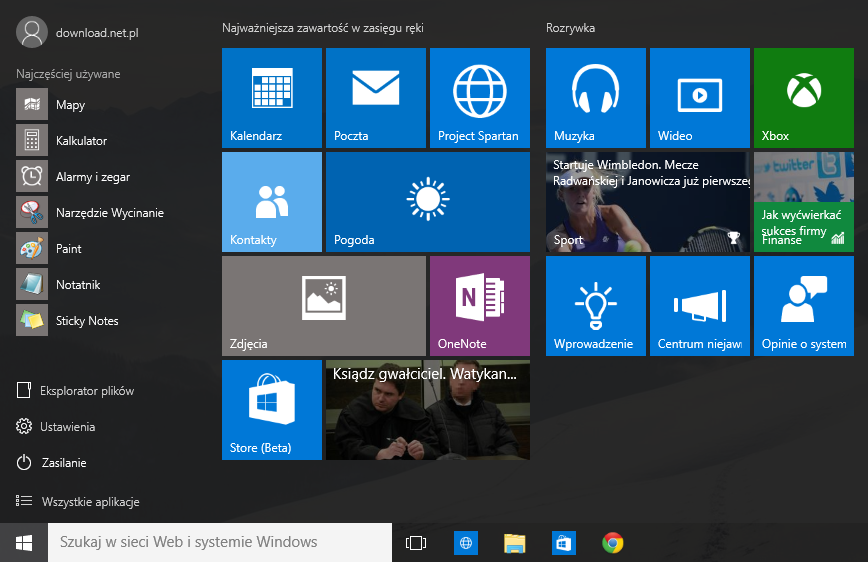
Task: Open the Pogoda weather tile
Action: (428, 202)
